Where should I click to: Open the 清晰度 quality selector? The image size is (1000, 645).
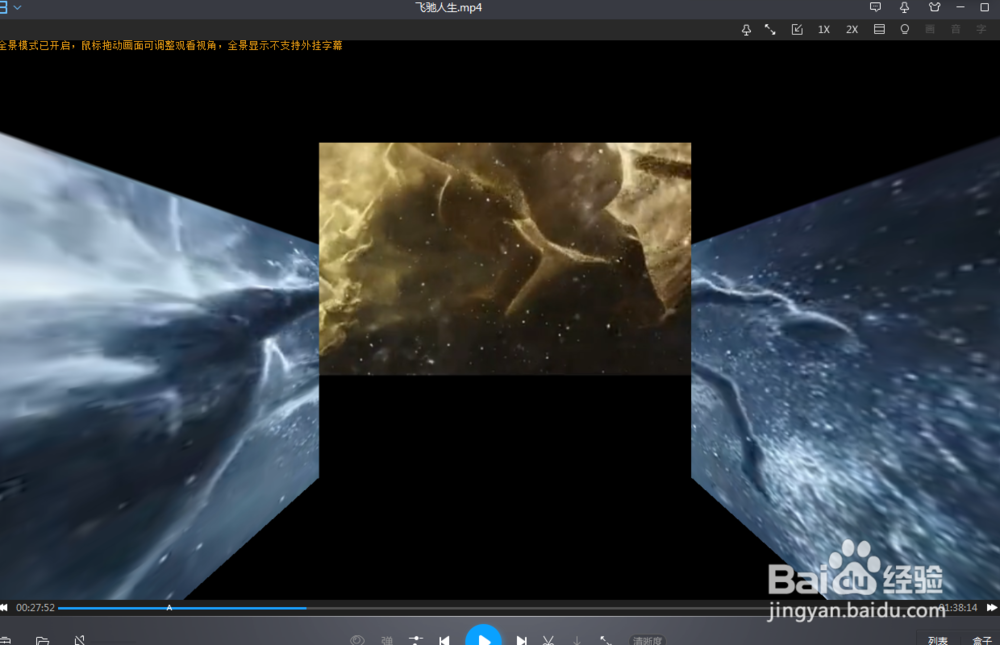[647, 640]
